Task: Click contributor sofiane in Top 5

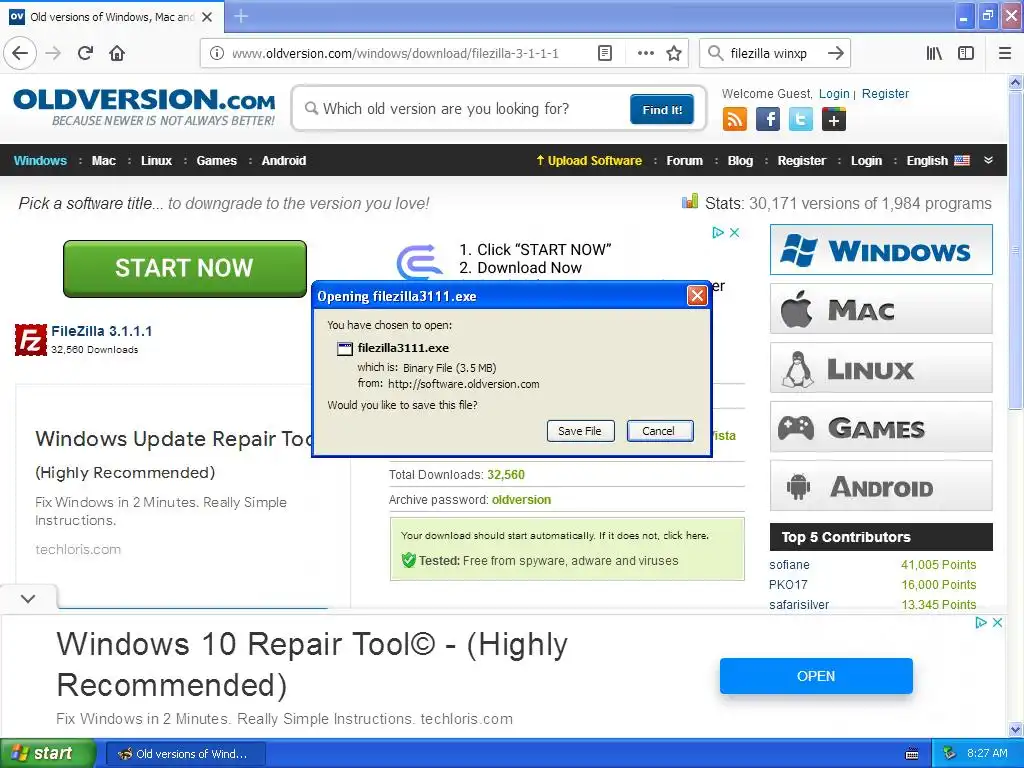Action: click(x=790, y=565)
